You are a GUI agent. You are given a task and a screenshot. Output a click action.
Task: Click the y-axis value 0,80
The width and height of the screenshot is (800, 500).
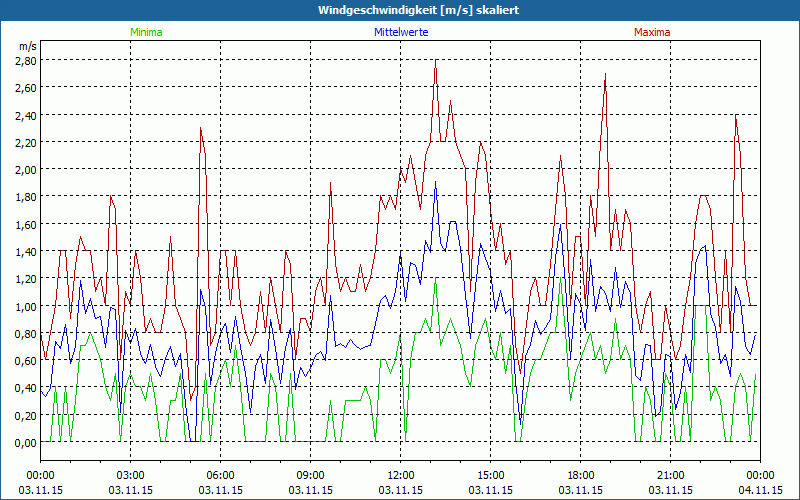(26, 333)
